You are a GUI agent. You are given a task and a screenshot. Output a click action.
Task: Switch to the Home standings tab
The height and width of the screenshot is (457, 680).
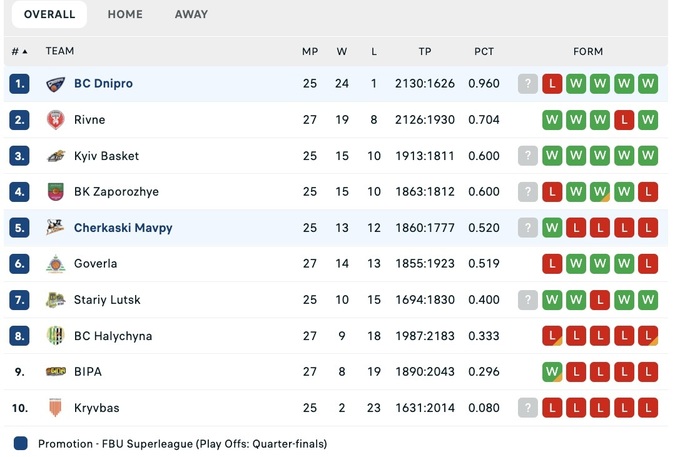(x=125, y=14)
